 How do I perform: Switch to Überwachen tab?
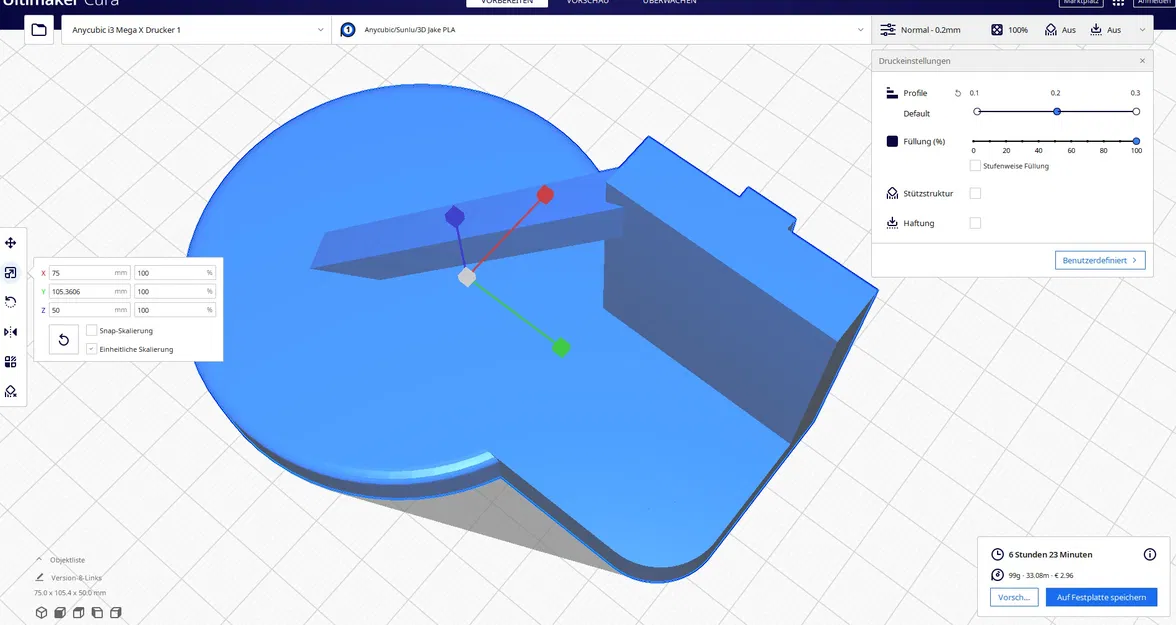tap(669, 2)
